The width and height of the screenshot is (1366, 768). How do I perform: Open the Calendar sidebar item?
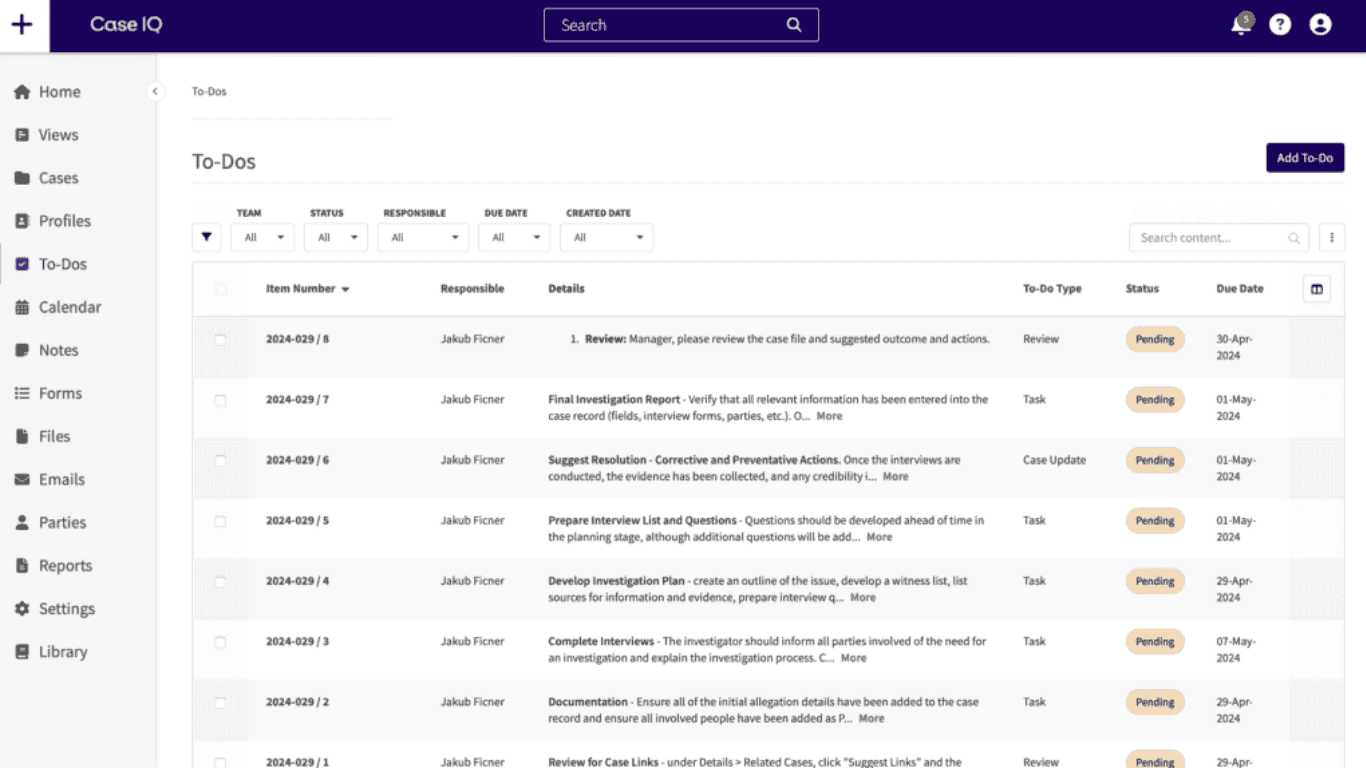[69, 307]
